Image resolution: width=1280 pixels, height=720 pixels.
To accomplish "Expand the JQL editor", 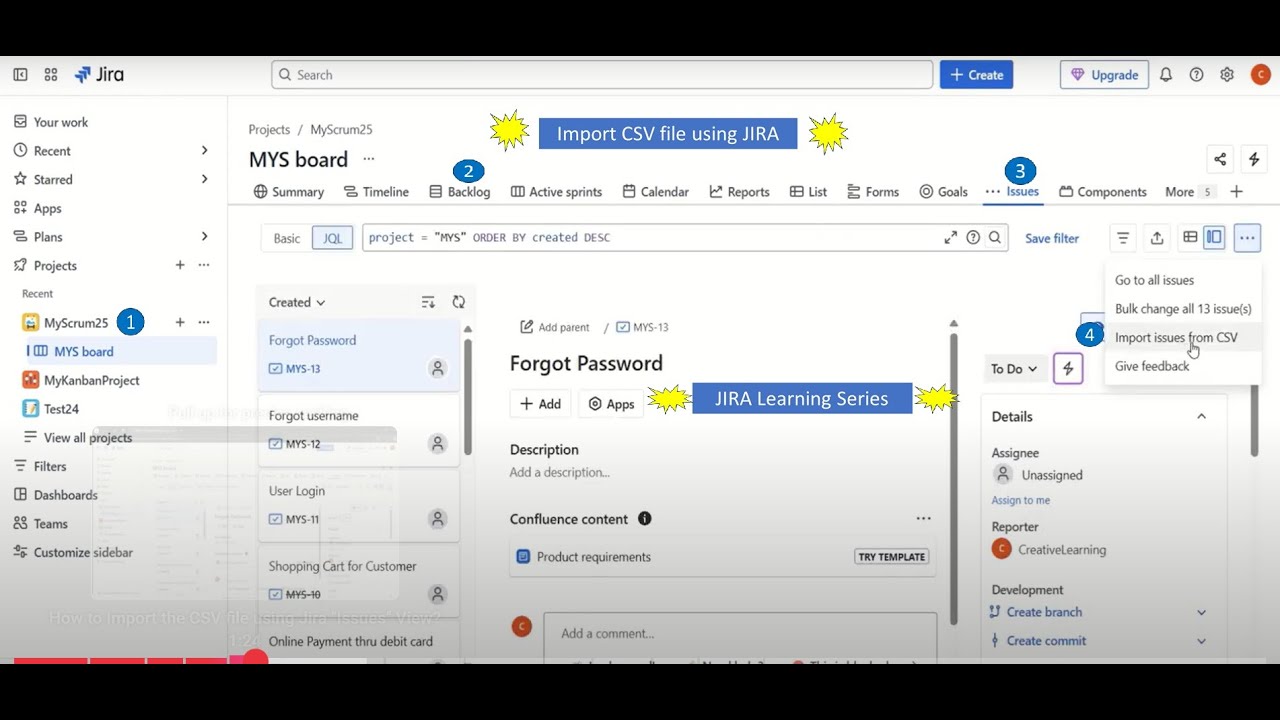I will click(x=950, y=238).
